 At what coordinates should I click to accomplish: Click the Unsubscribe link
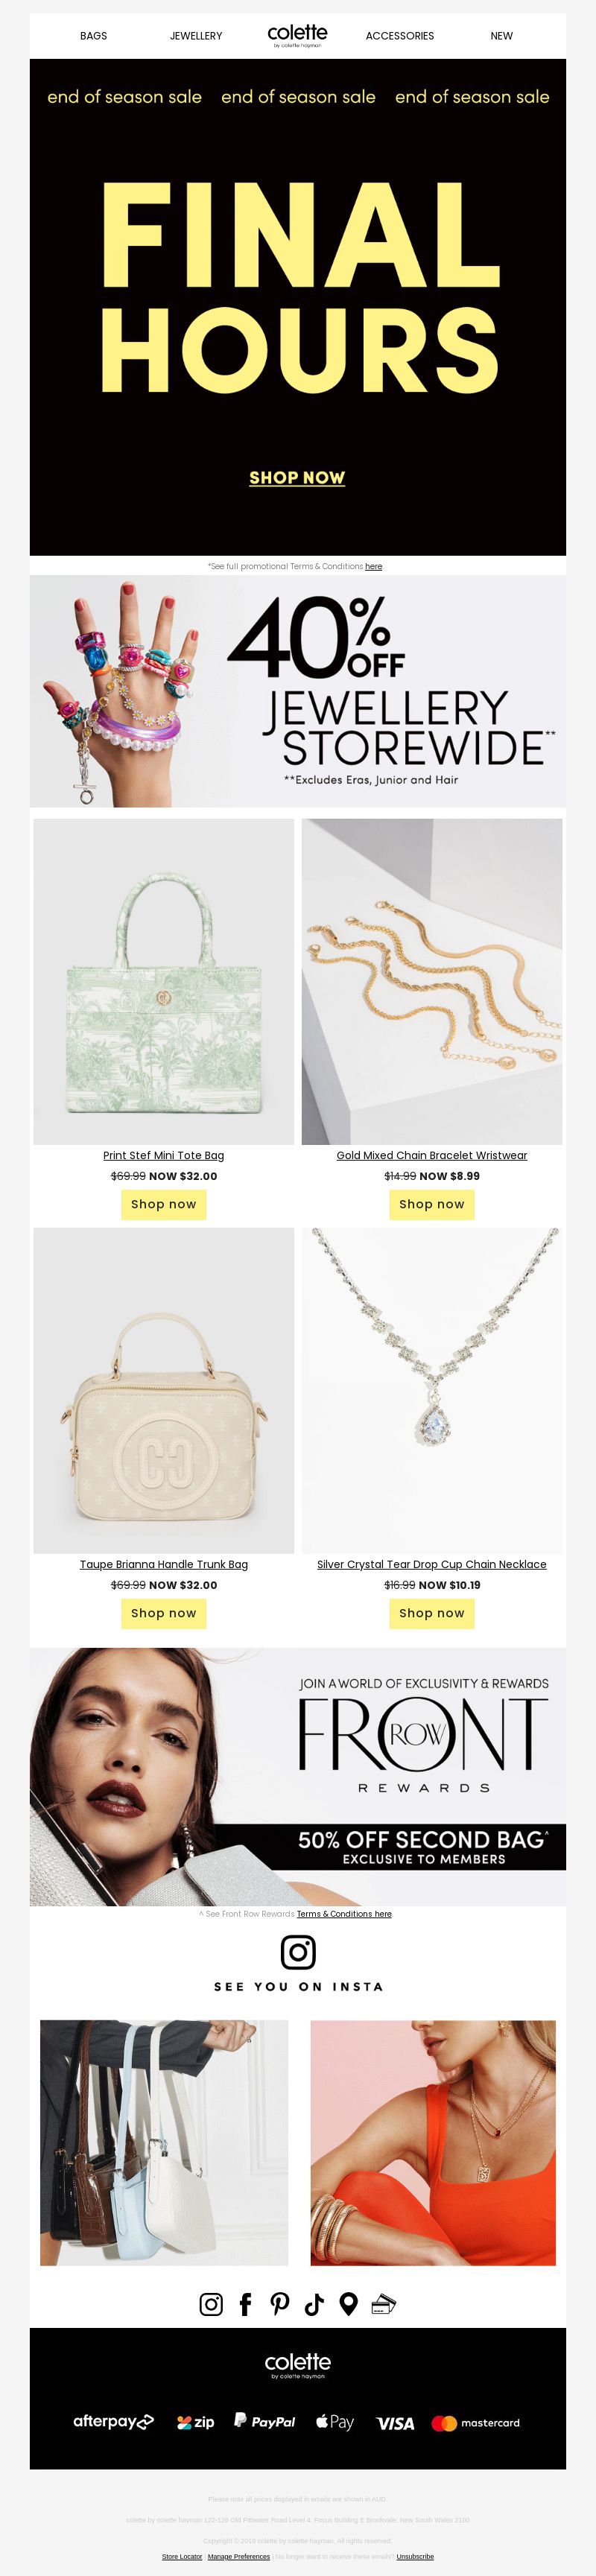tap(415, 2556)
